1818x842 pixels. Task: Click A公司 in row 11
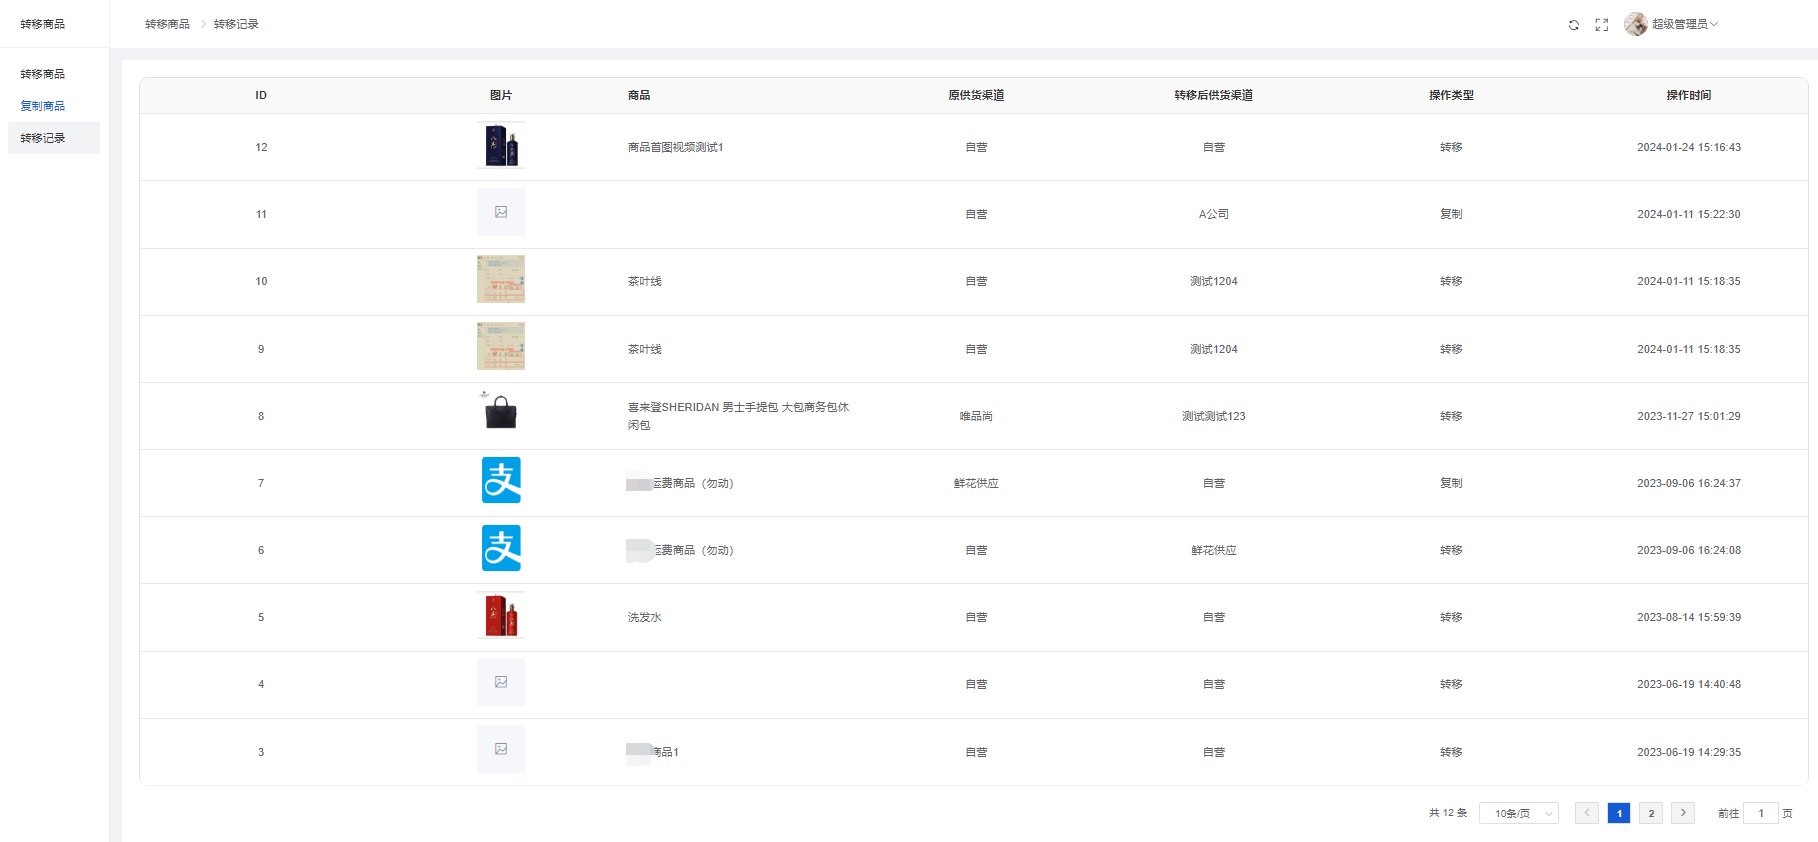[x=1214, y=215]
